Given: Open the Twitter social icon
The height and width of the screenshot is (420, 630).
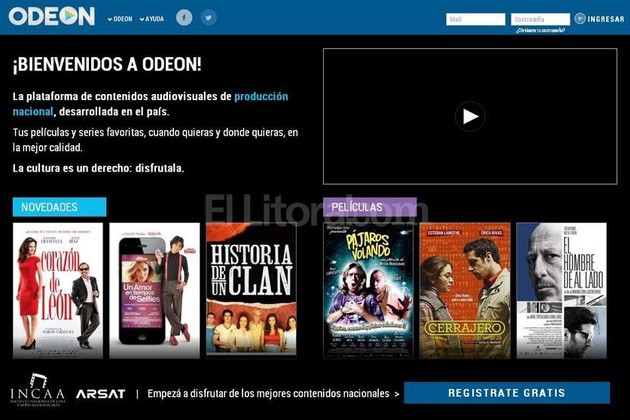Looking at the screenshot, I should pos(208,18).
